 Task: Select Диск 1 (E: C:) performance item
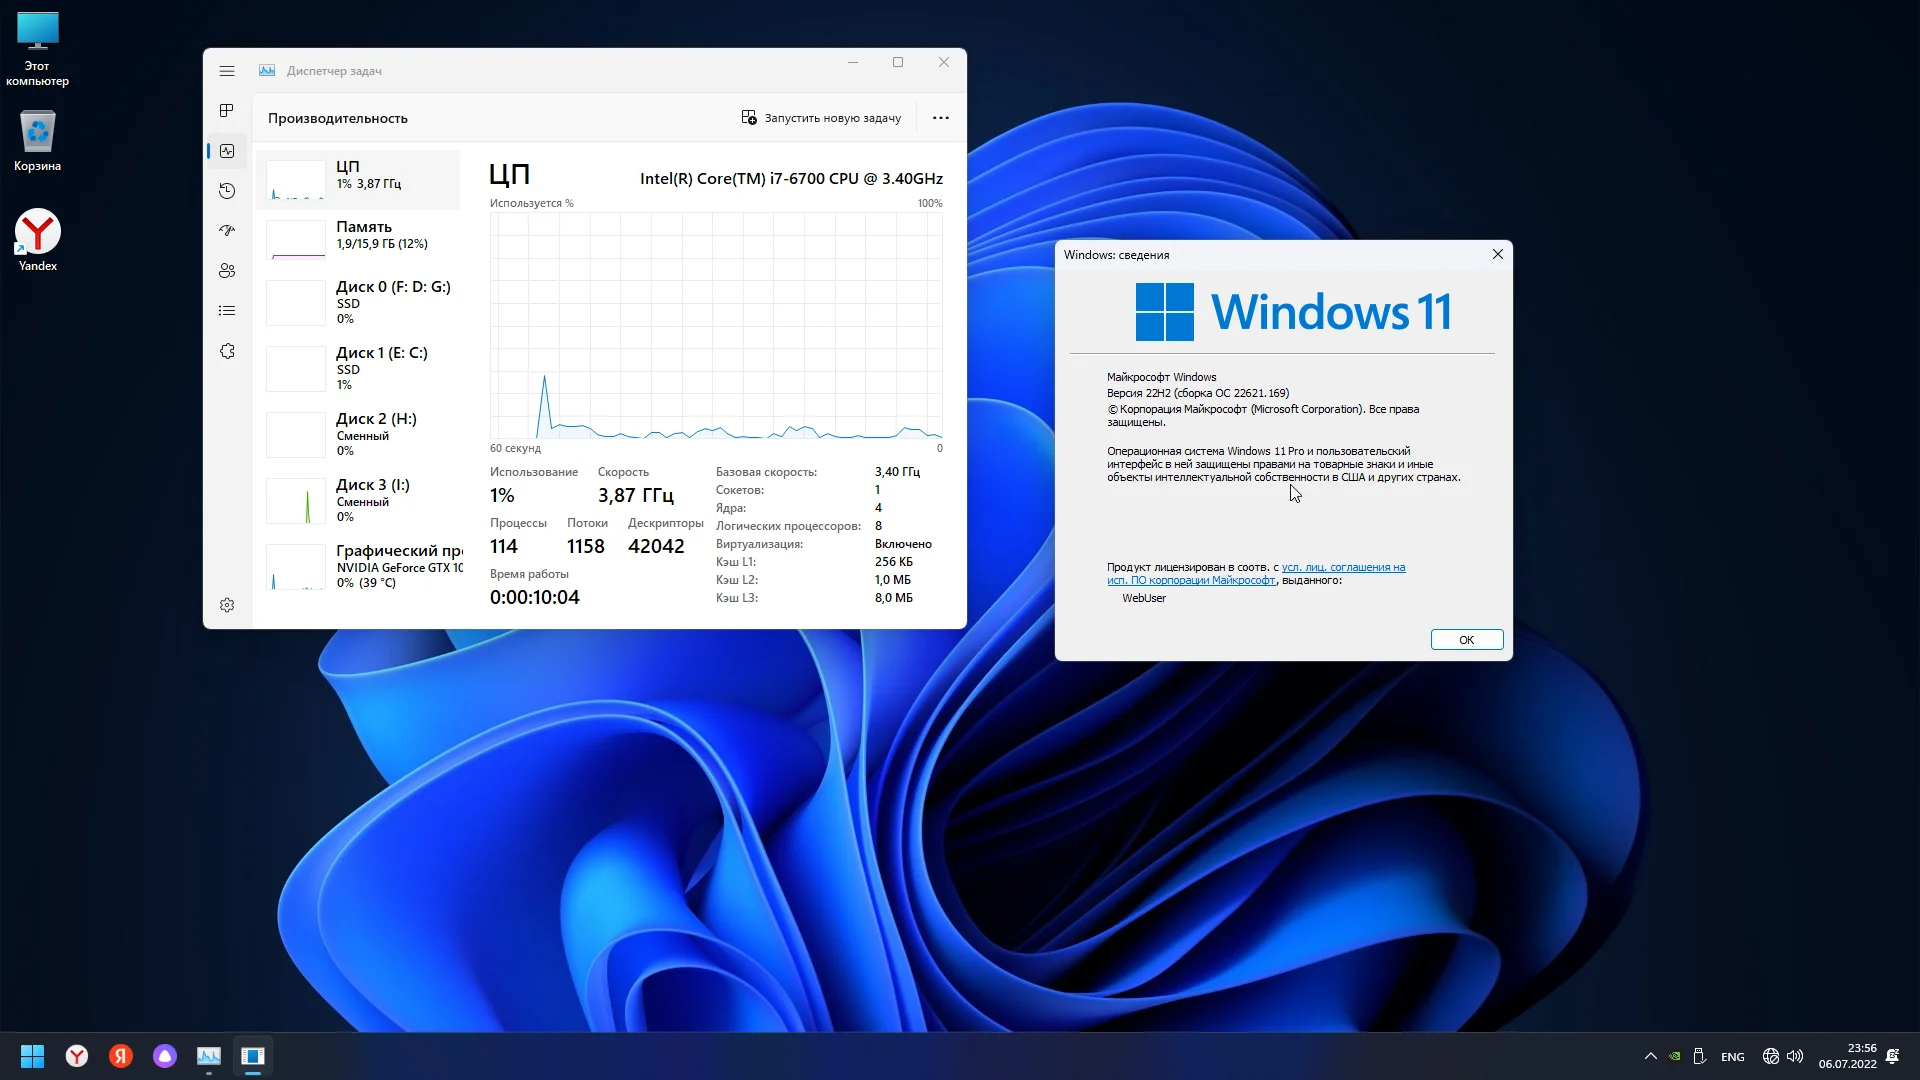tap(360, 368)
